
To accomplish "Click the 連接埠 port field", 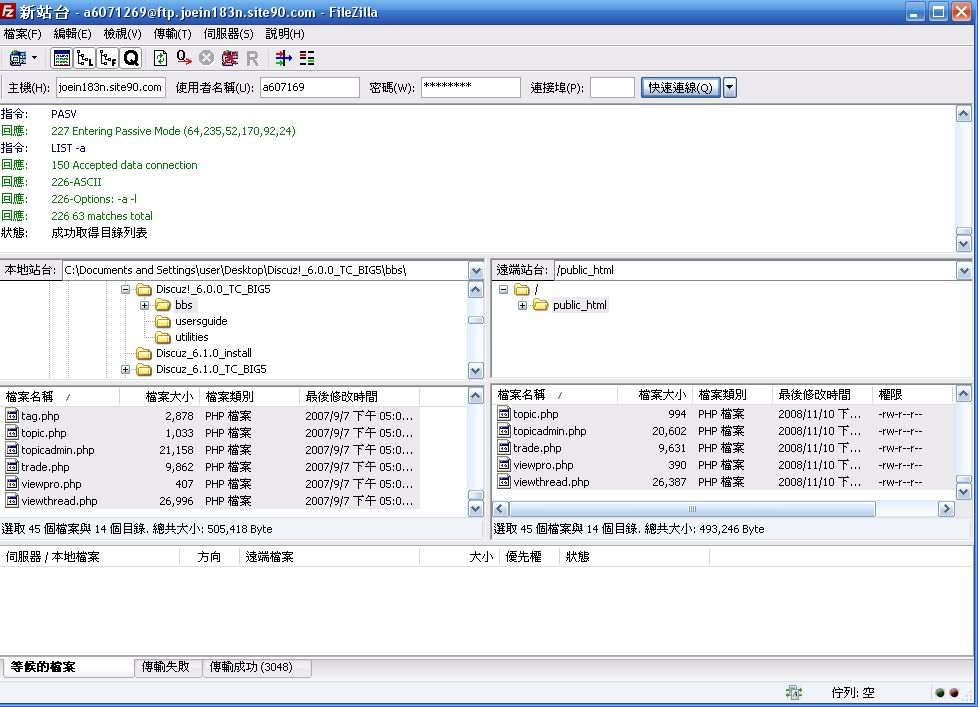I will click(612, 87).
